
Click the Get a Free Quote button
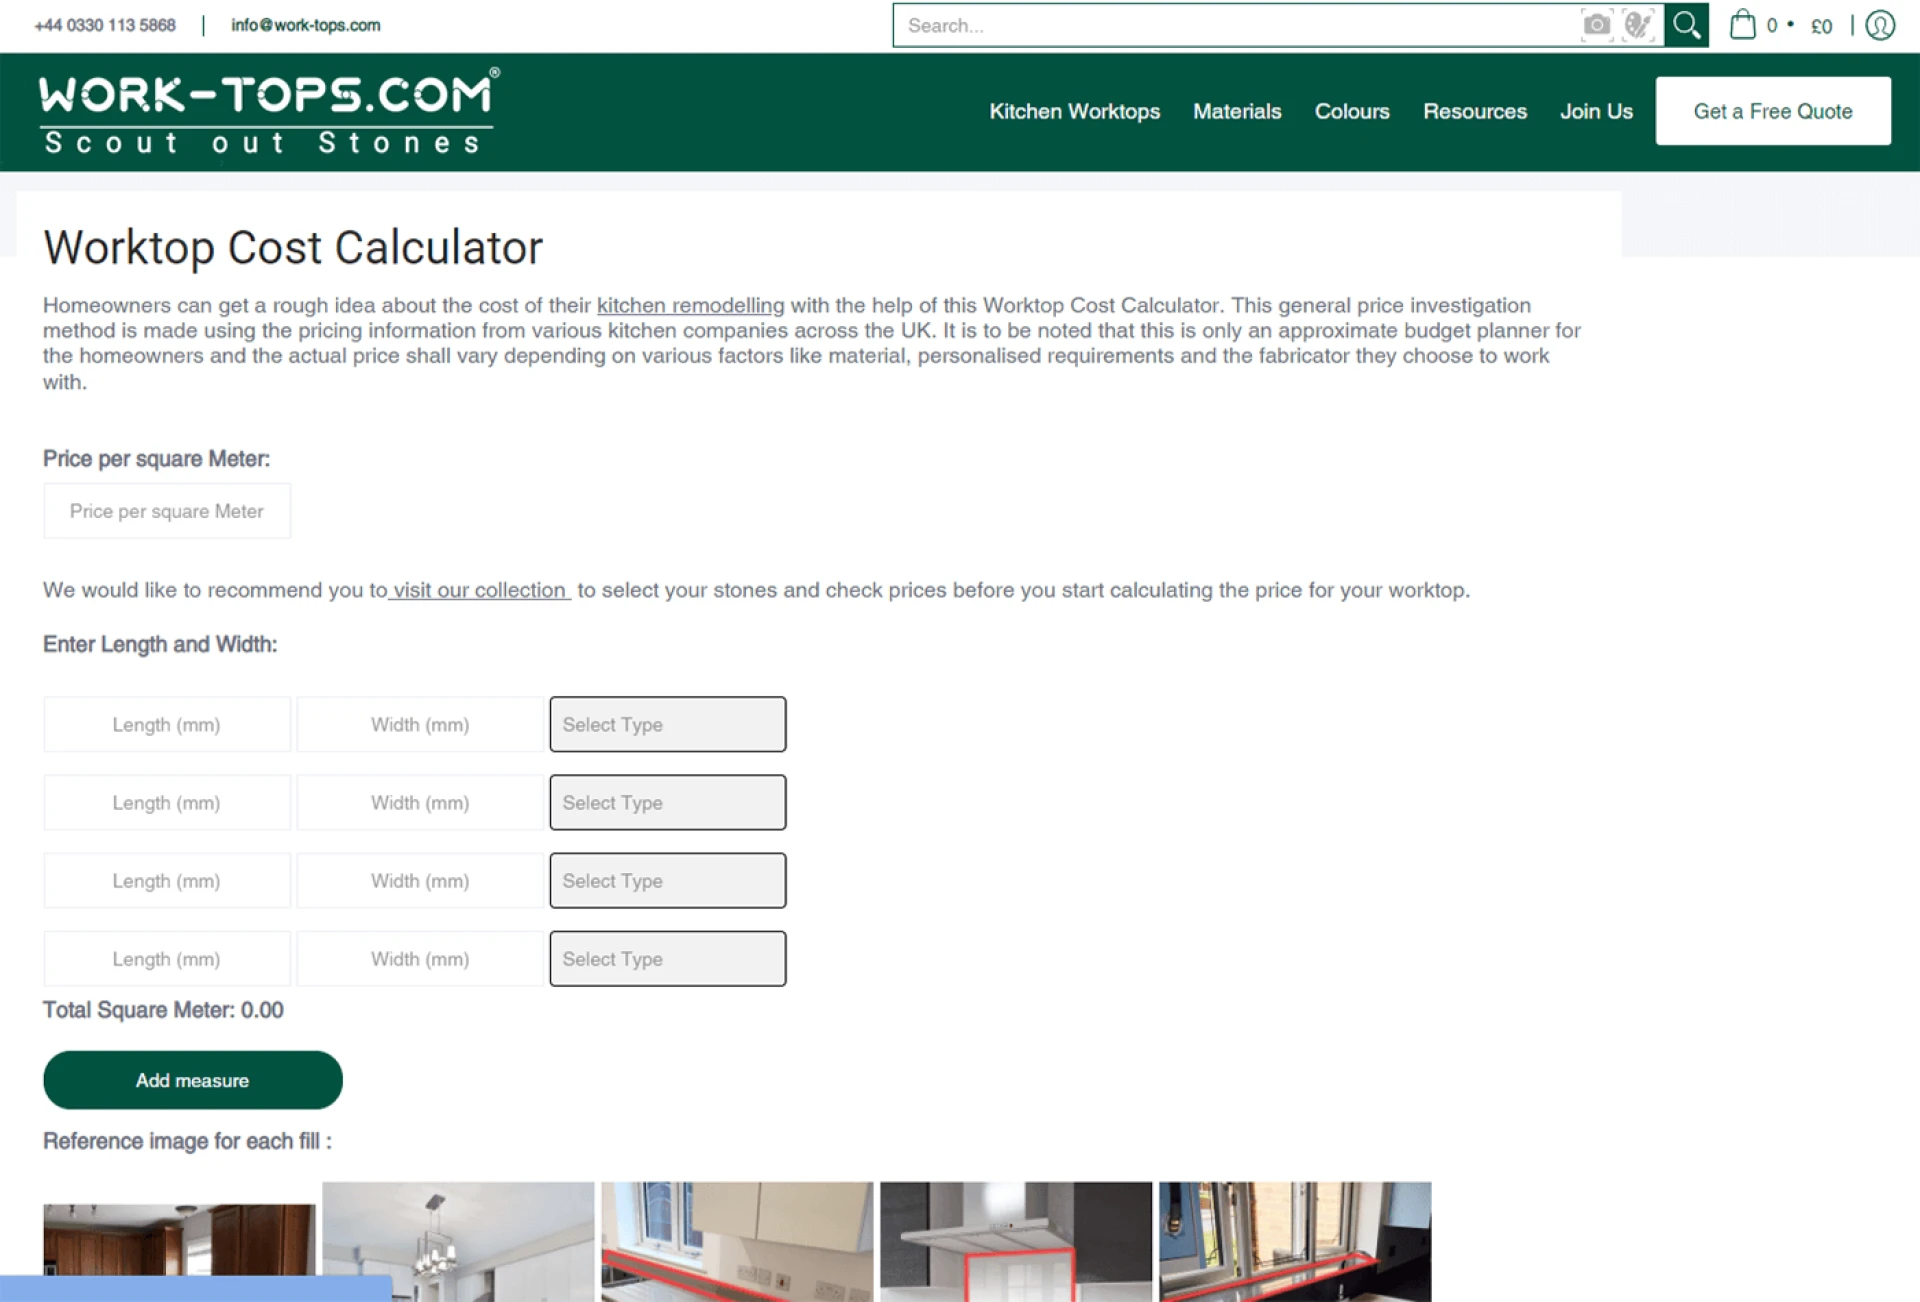pyautogui.click(x=1772, y=111)
